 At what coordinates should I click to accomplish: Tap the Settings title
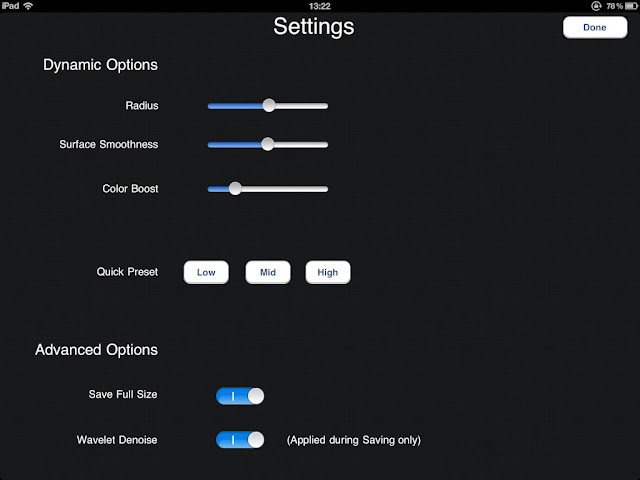pyautogui.click(x=314, y=27)
